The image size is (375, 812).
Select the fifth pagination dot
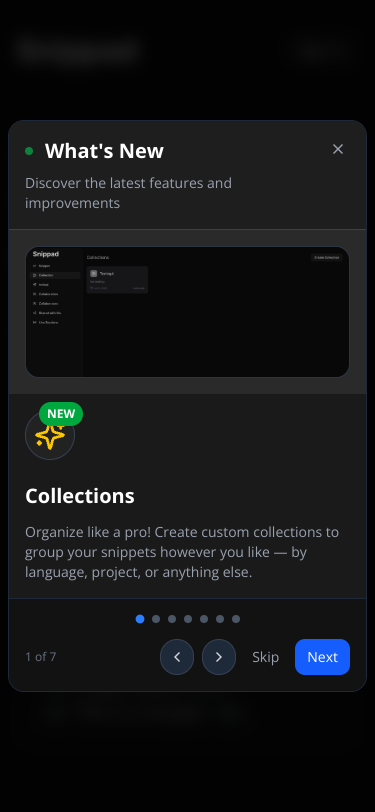(204, 619)
